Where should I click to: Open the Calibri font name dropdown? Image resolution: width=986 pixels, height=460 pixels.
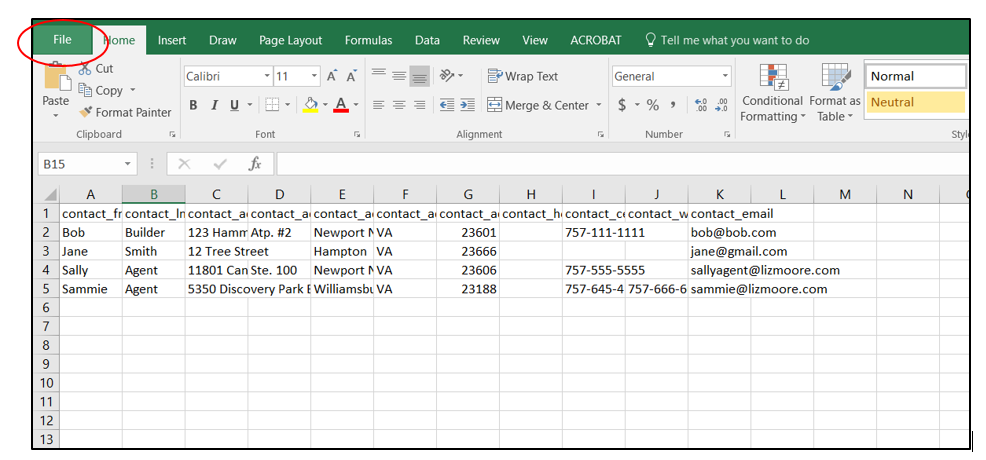pyautogui.click(x=267, y=76)
